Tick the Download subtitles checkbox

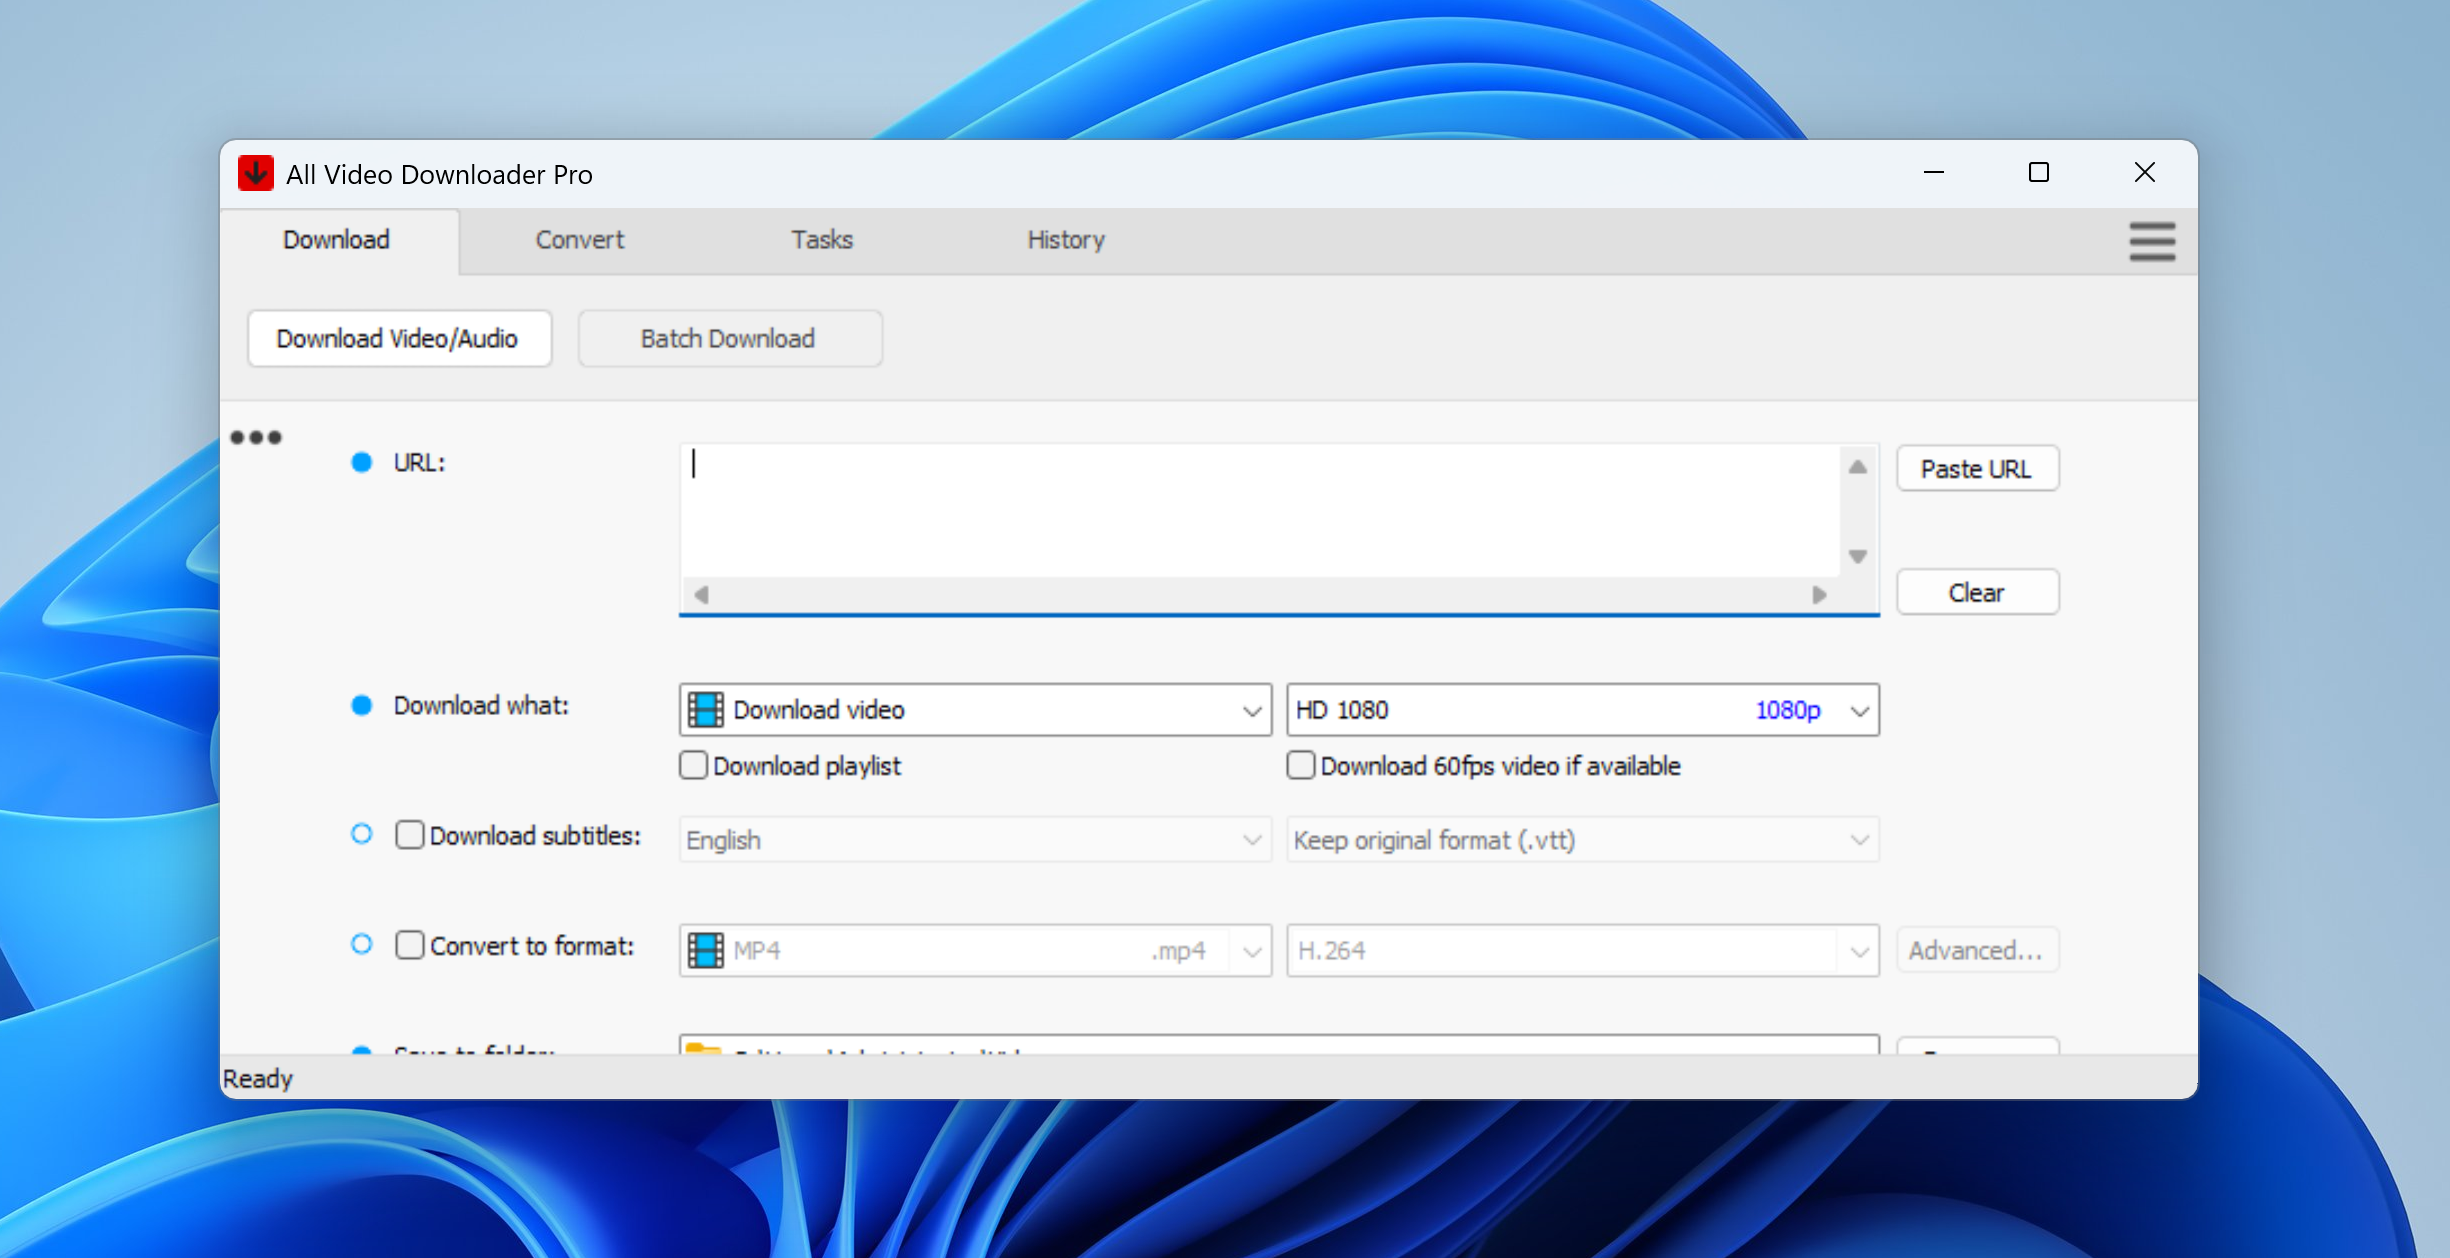coord(409,835)
